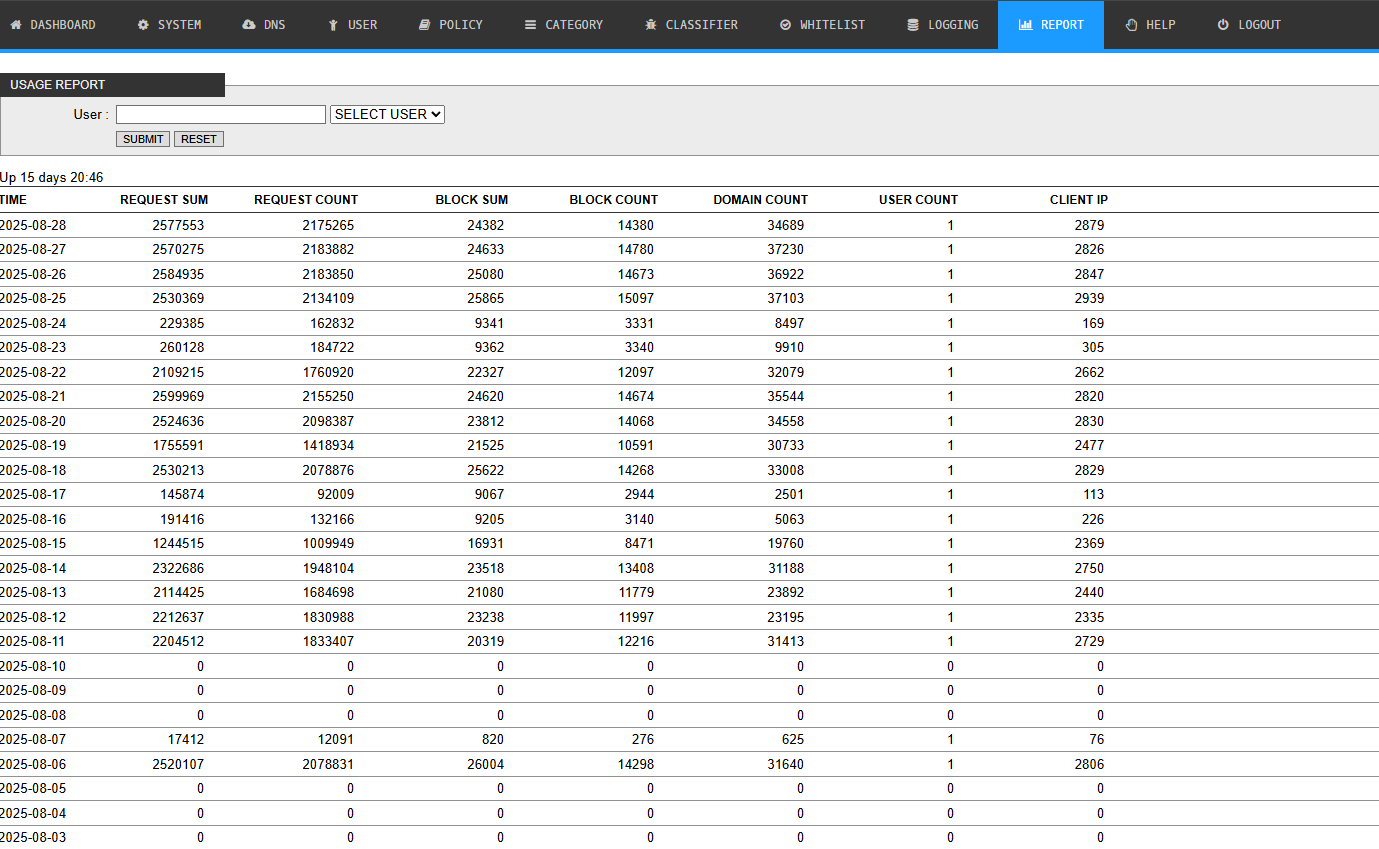
Task: Click the Whitelist checkmark icon
Action: [x=785, y=25]
